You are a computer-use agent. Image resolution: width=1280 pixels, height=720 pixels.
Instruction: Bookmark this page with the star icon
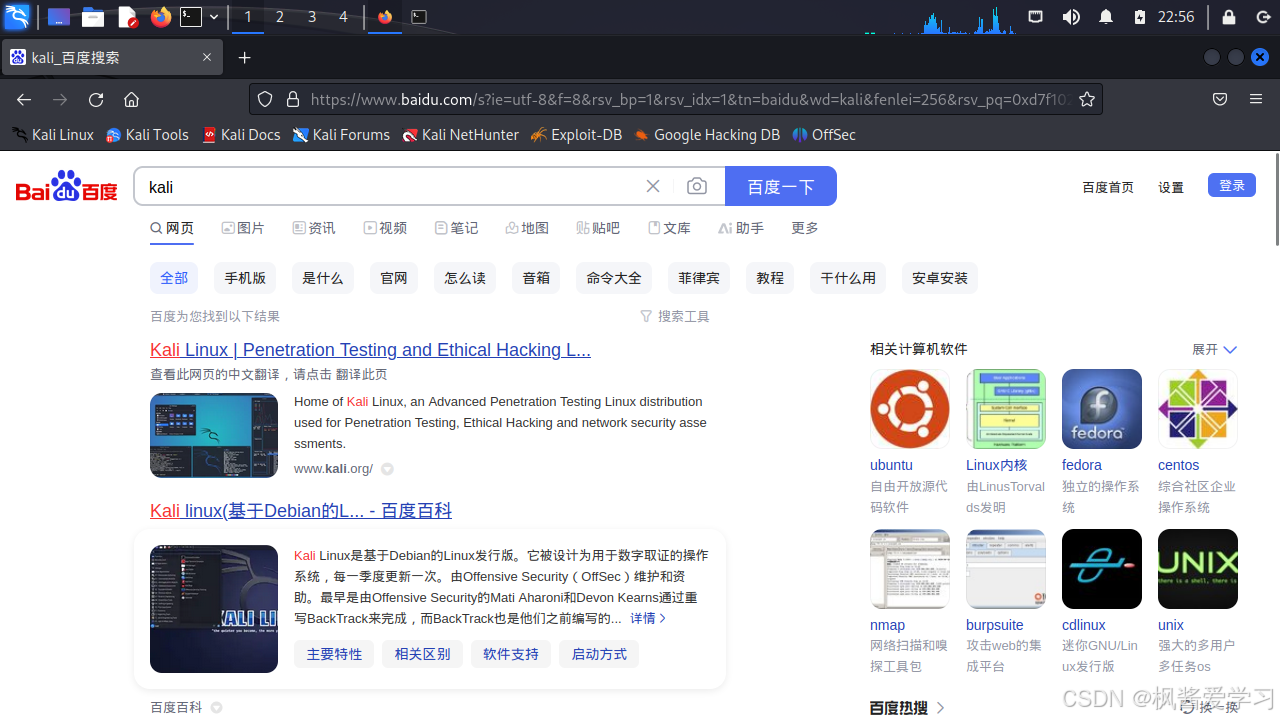(1087, 99)
